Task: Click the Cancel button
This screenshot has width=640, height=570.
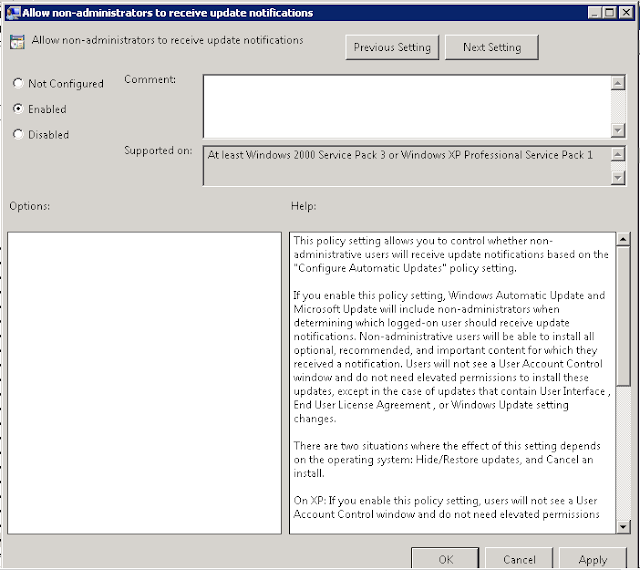Action: [519, 559]
